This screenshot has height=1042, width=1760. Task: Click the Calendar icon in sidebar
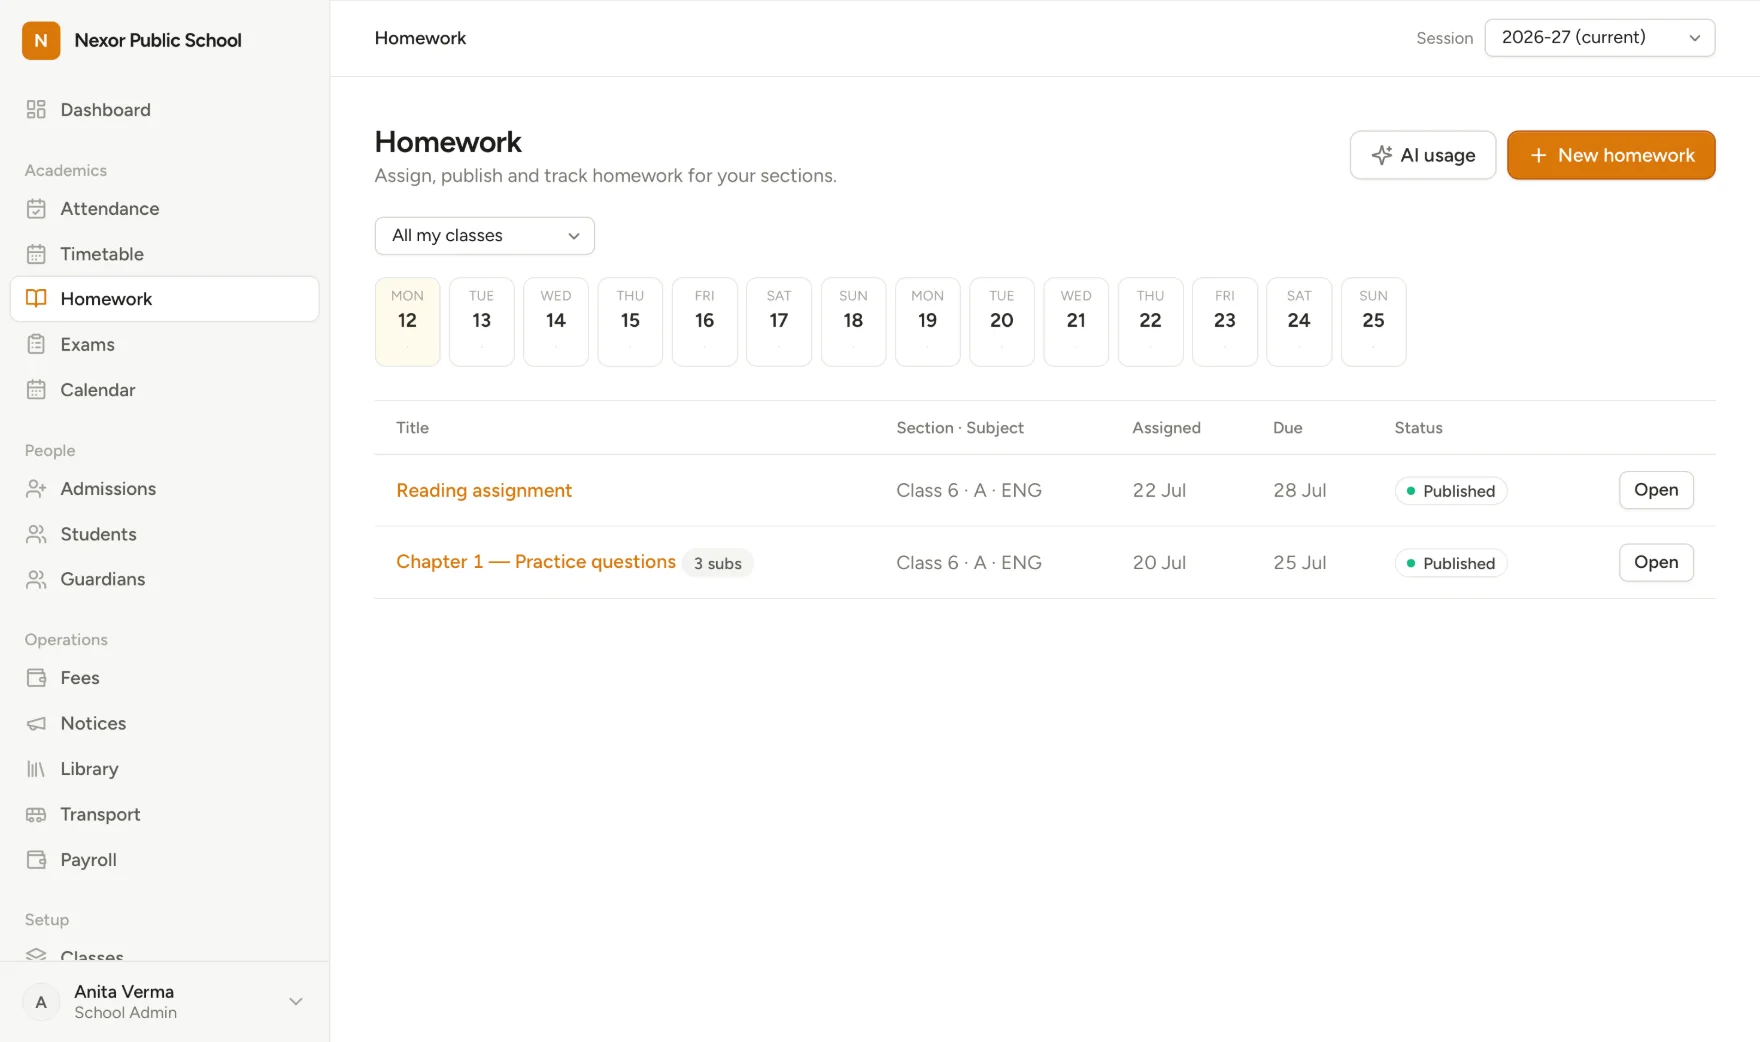(x=36, y=390)
